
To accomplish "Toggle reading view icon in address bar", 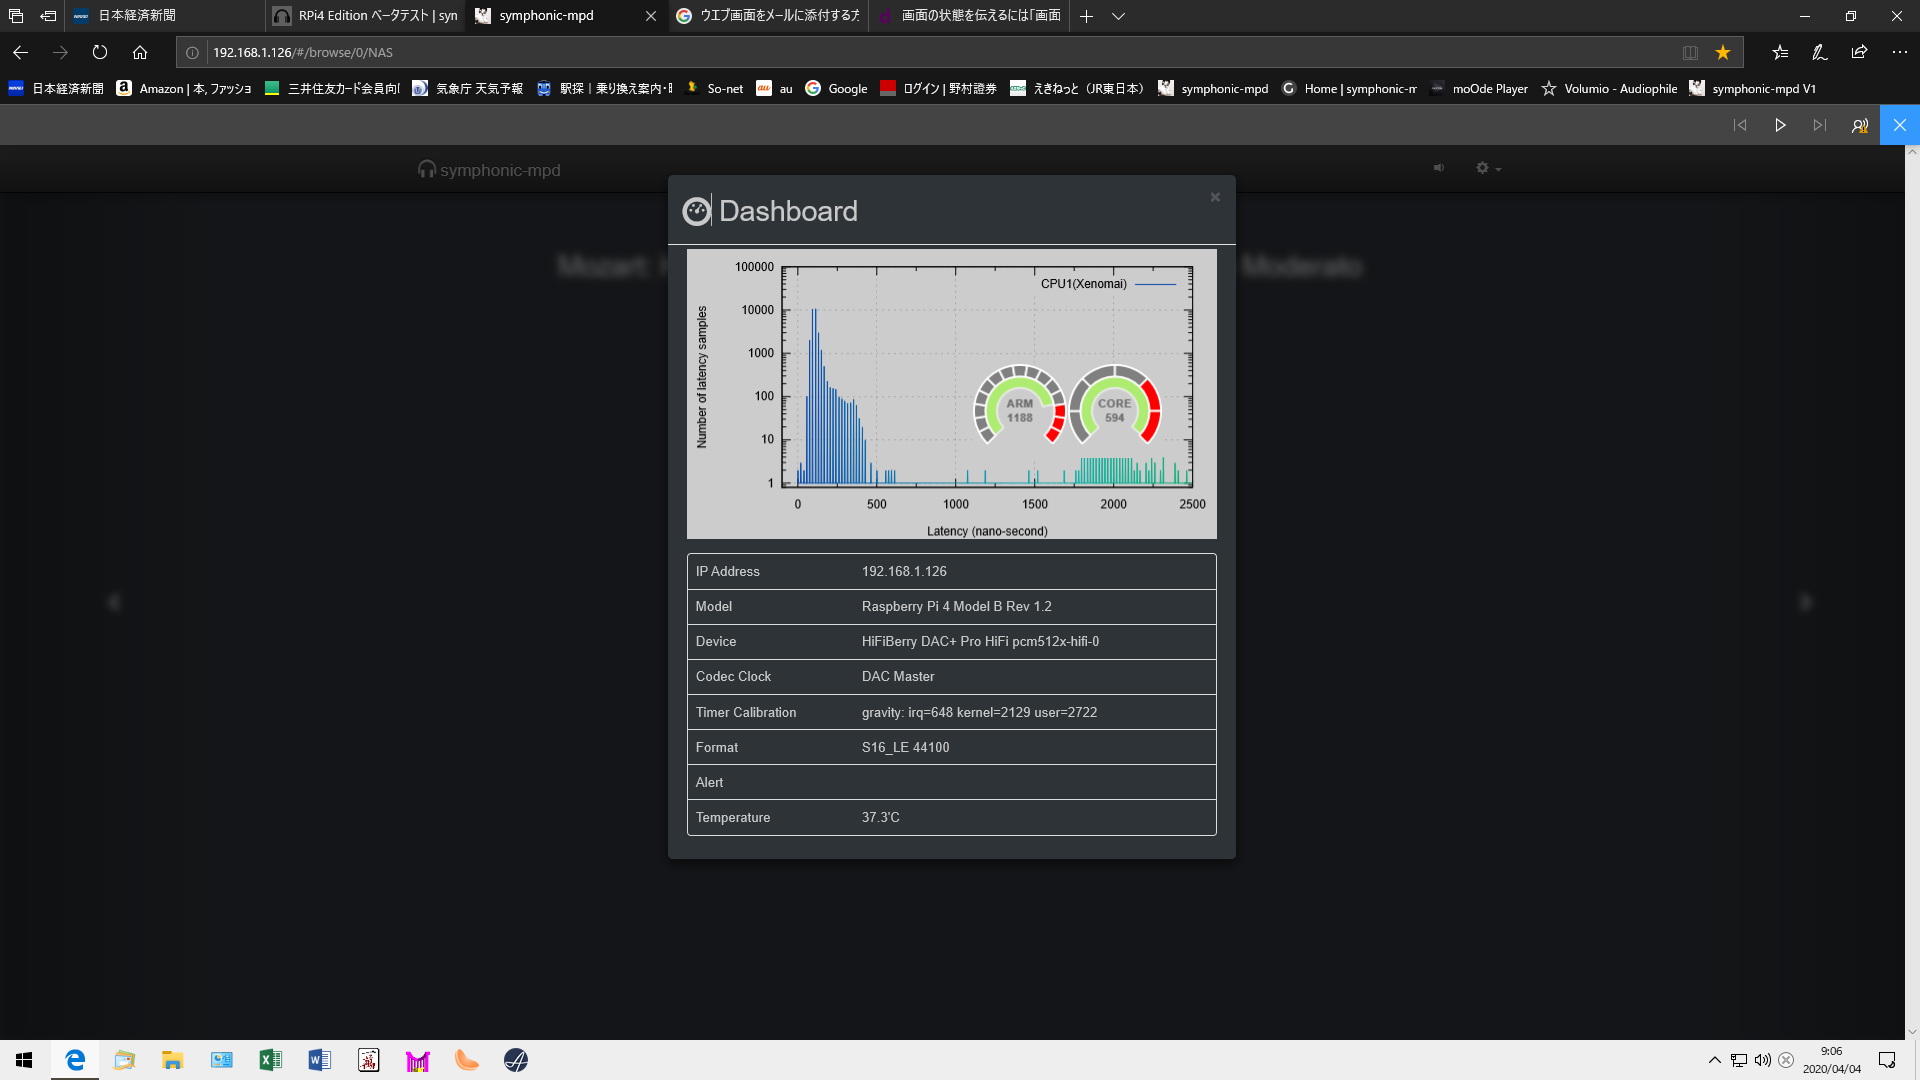I will (1690, 52).
